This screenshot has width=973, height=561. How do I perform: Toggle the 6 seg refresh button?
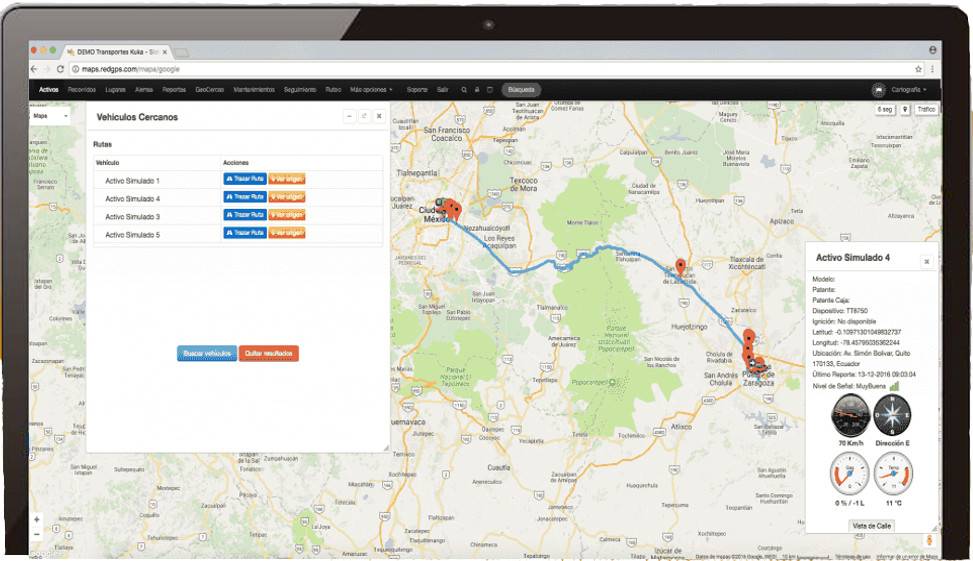coord(885,109)
